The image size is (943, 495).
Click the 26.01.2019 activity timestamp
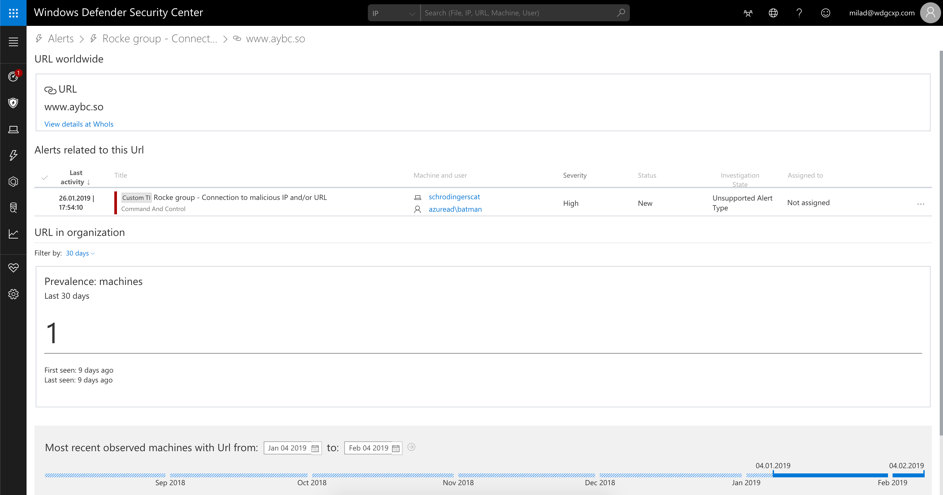[x=76, y=203]
